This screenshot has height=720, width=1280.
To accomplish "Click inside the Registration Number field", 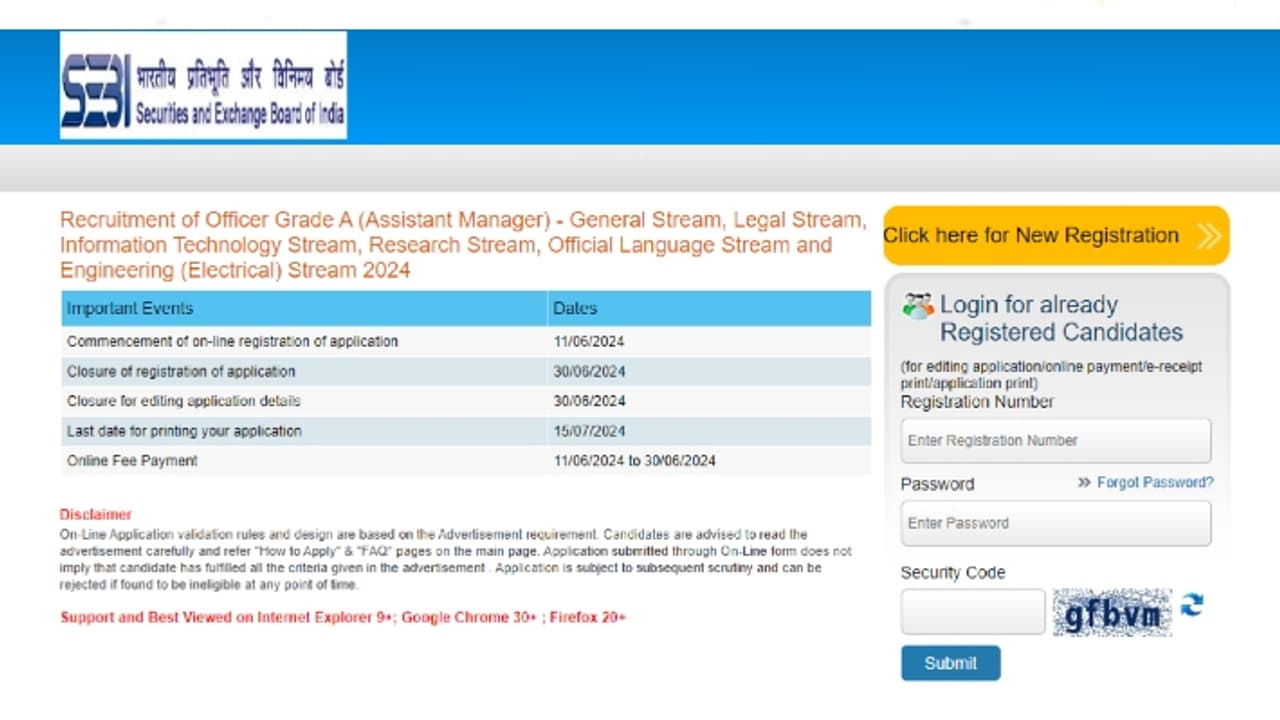I will [x=1055, y=440].
